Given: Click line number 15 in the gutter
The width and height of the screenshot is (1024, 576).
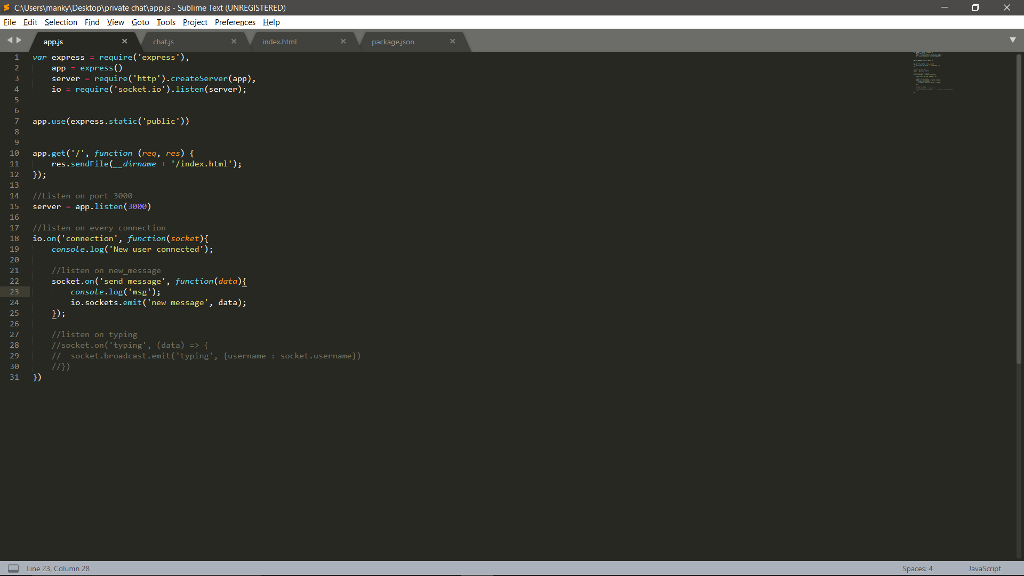Looking at the screenshot, I should [x=16, y=206].
